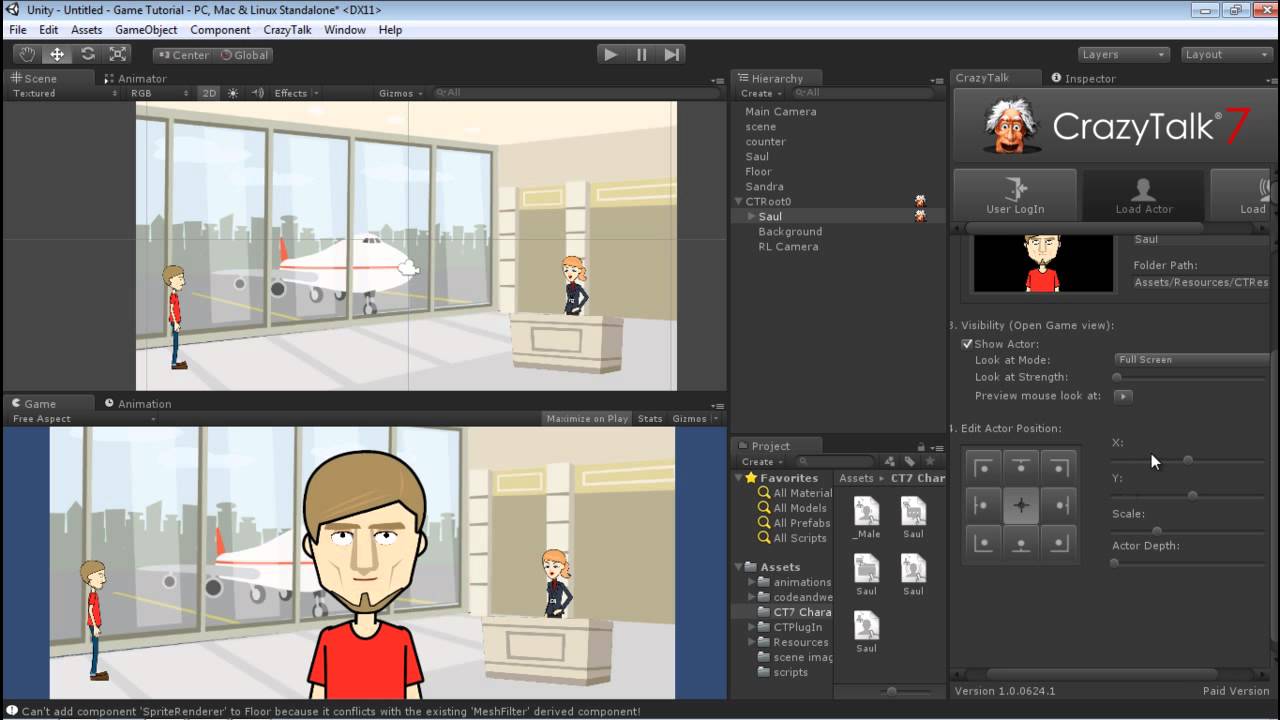Image resolution: width=1280 pixels, height=720 pixels.
Task: Select the Rotate tool in the toolbar
Action: point(88,55)
